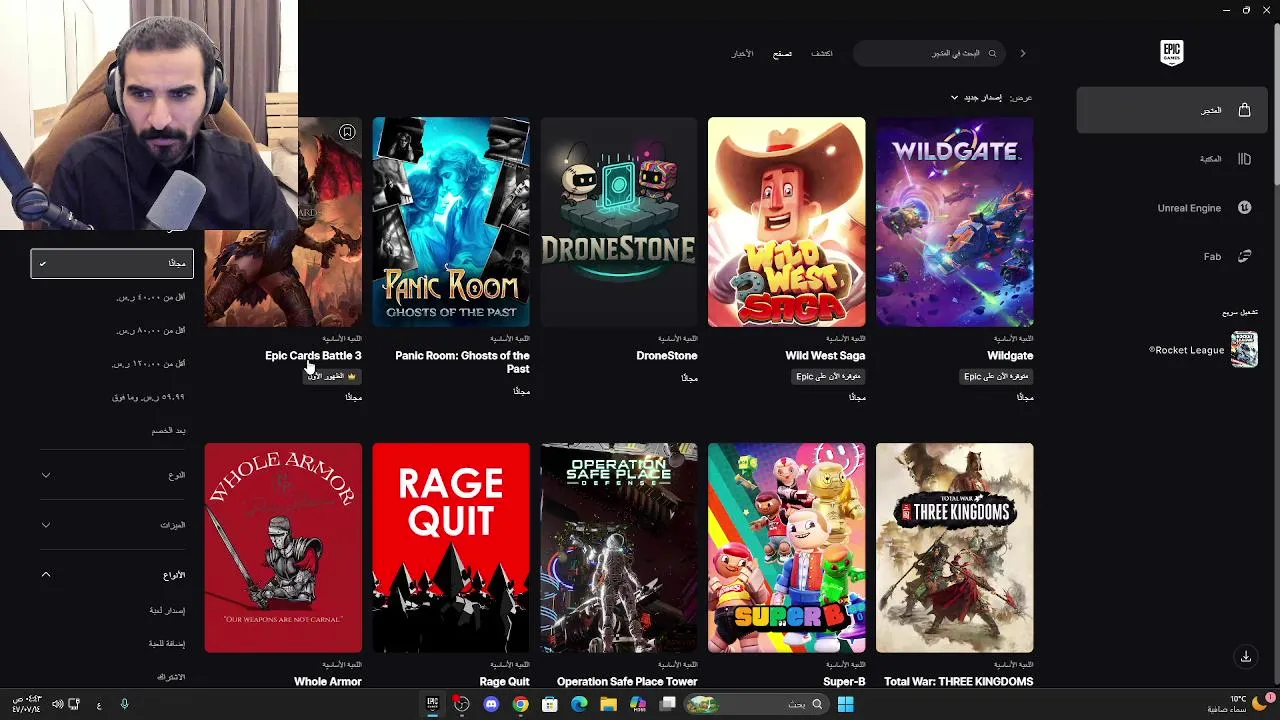Screen dimensions: 1280x720
Task: Open File Explorer from the taskbar
Action: pyautogui.click(x=608, y=704)
